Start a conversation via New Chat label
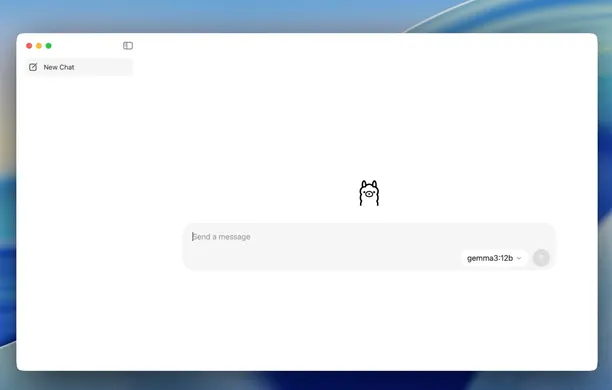This screenshot has height=390, width=612. [x=59, y=67]
